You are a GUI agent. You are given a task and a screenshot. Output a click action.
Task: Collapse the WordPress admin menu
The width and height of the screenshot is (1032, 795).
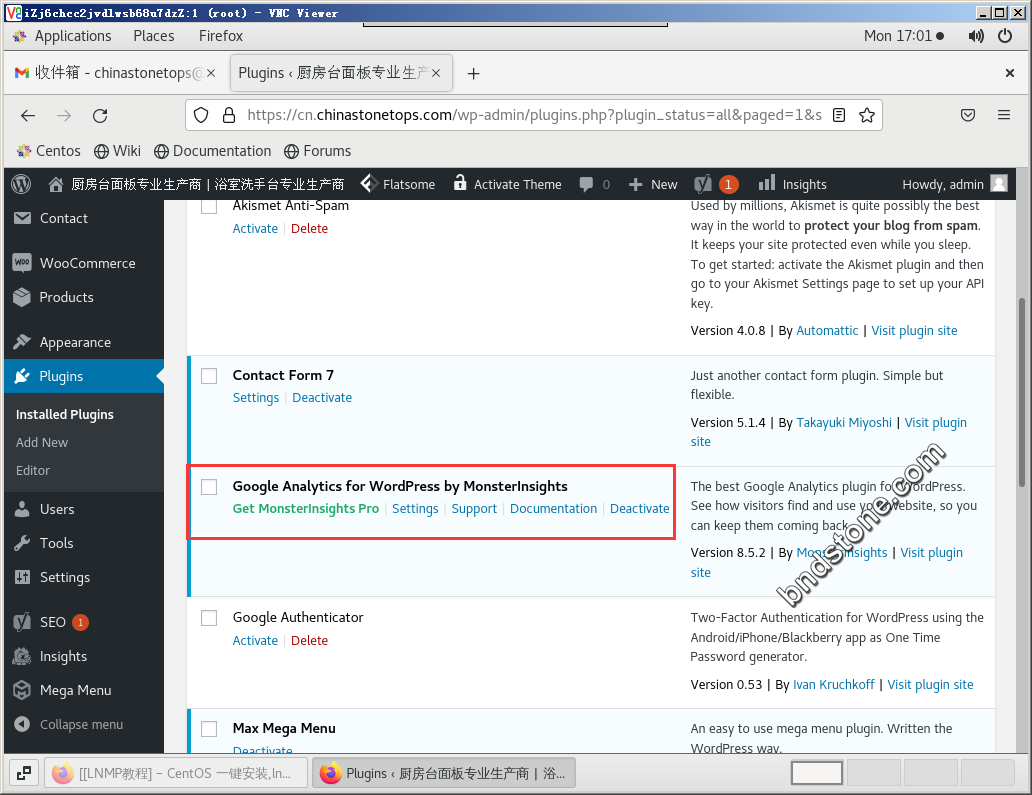coord(84,725)
